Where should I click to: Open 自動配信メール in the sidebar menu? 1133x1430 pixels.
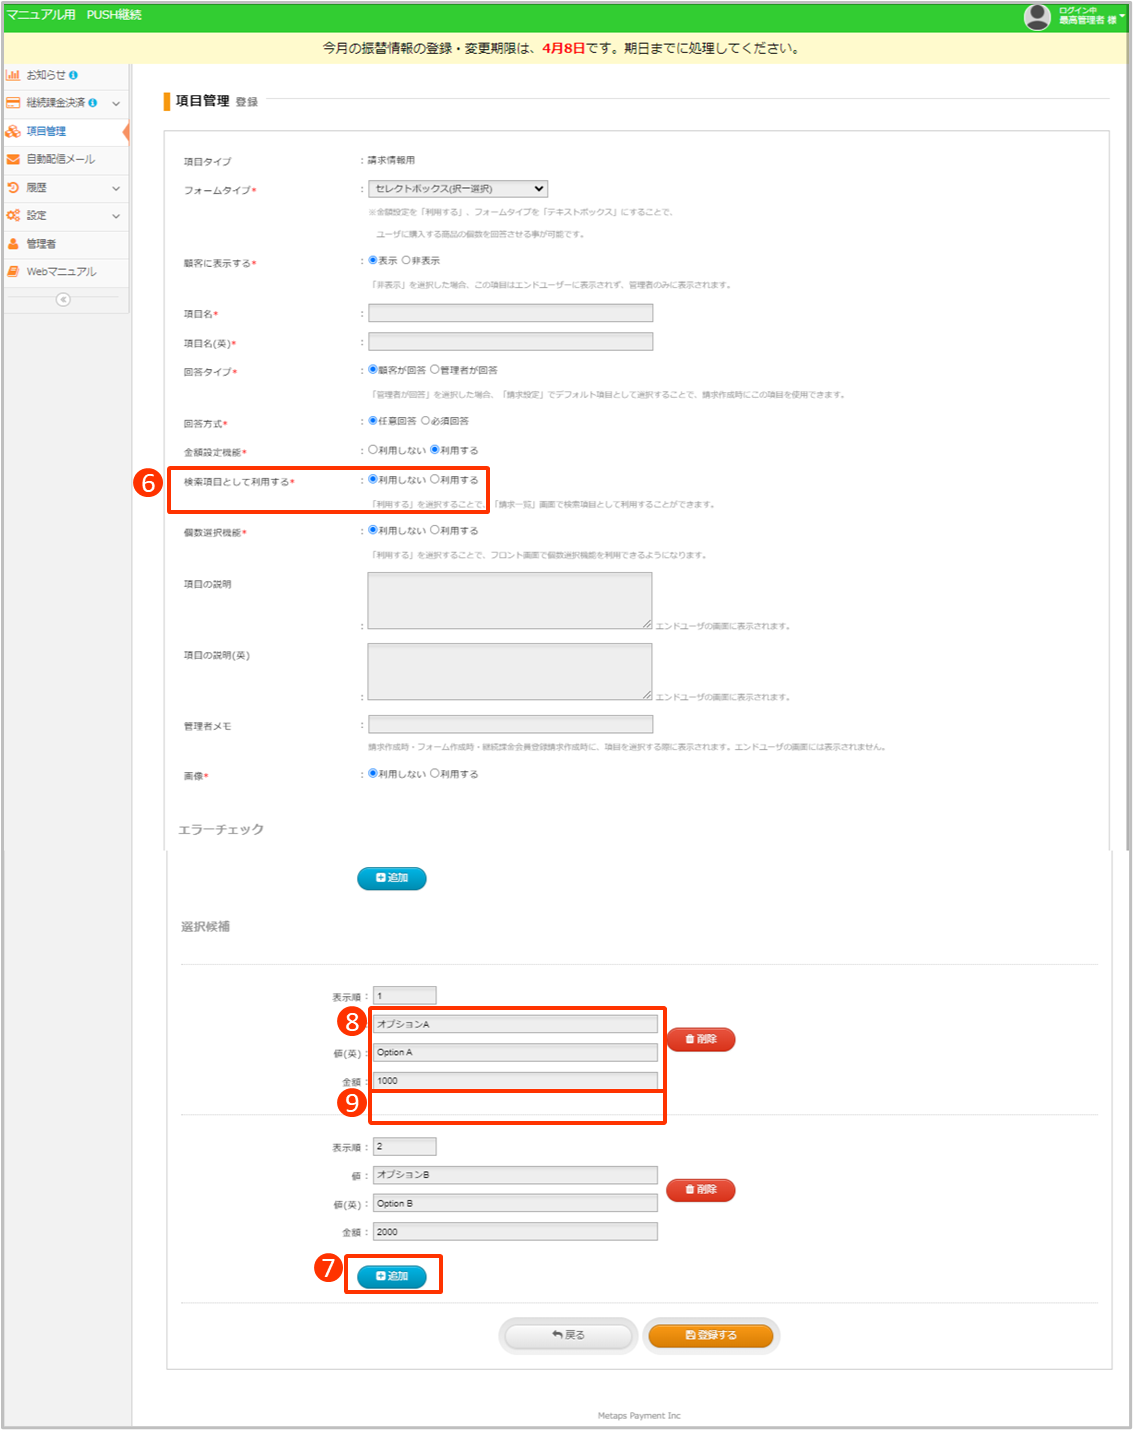click(x=60, y=159)
